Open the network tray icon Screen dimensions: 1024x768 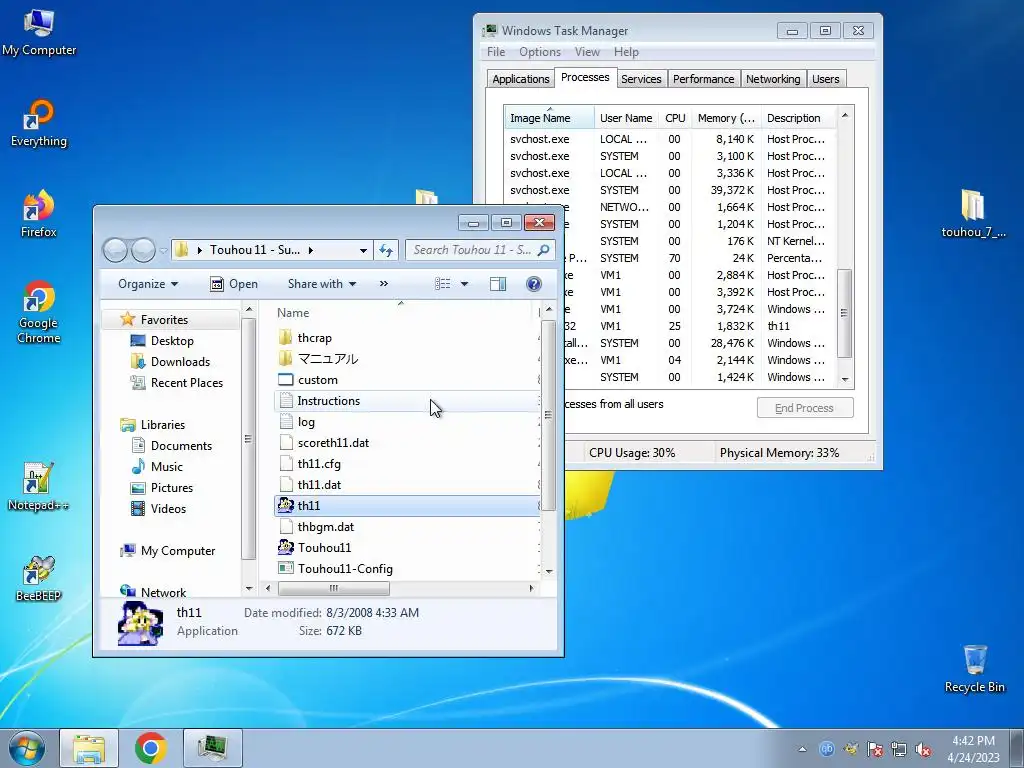click(899, 749)
